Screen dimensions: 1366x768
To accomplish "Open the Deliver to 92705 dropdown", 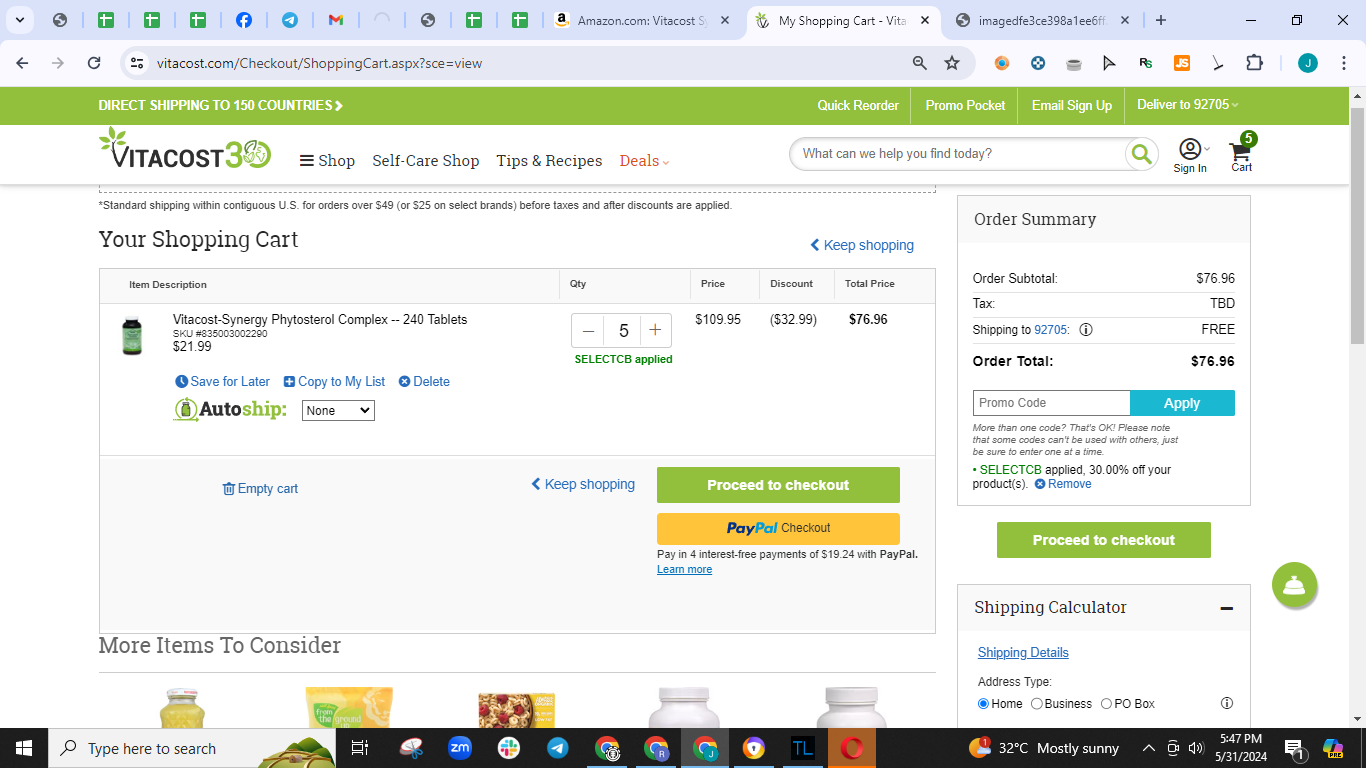I will pyautogui.click(x=1187, y=105).
